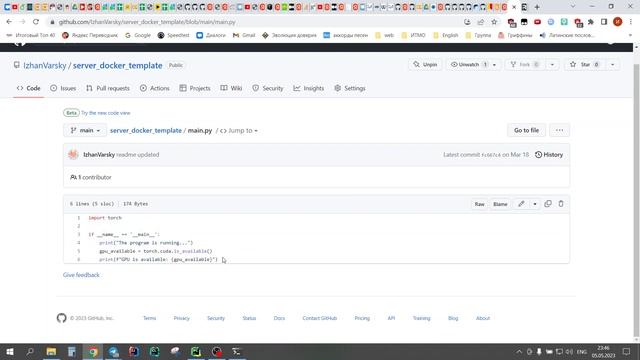
Task: Open the Gmail bookmark
Action: click(244, 36)
